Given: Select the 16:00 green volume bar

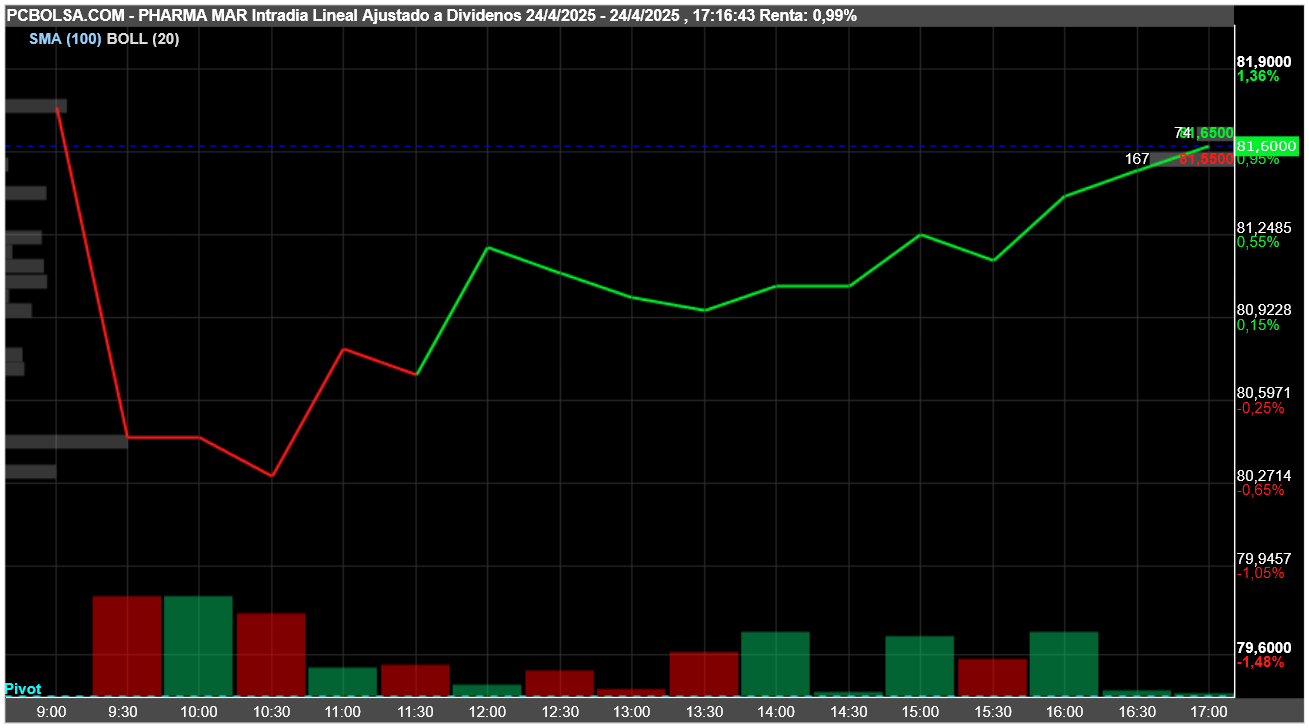Looking at the screenshot, I should coord(1064,664).
